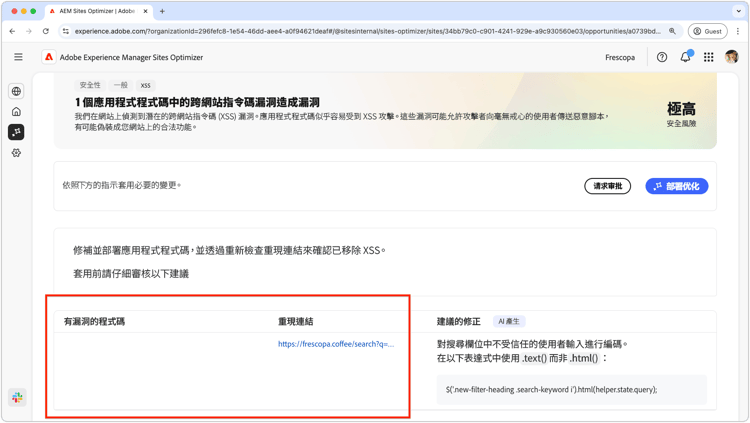The image size is (750, 423).
Task: Click the Adobe logo icon
Action: (49, 57)
